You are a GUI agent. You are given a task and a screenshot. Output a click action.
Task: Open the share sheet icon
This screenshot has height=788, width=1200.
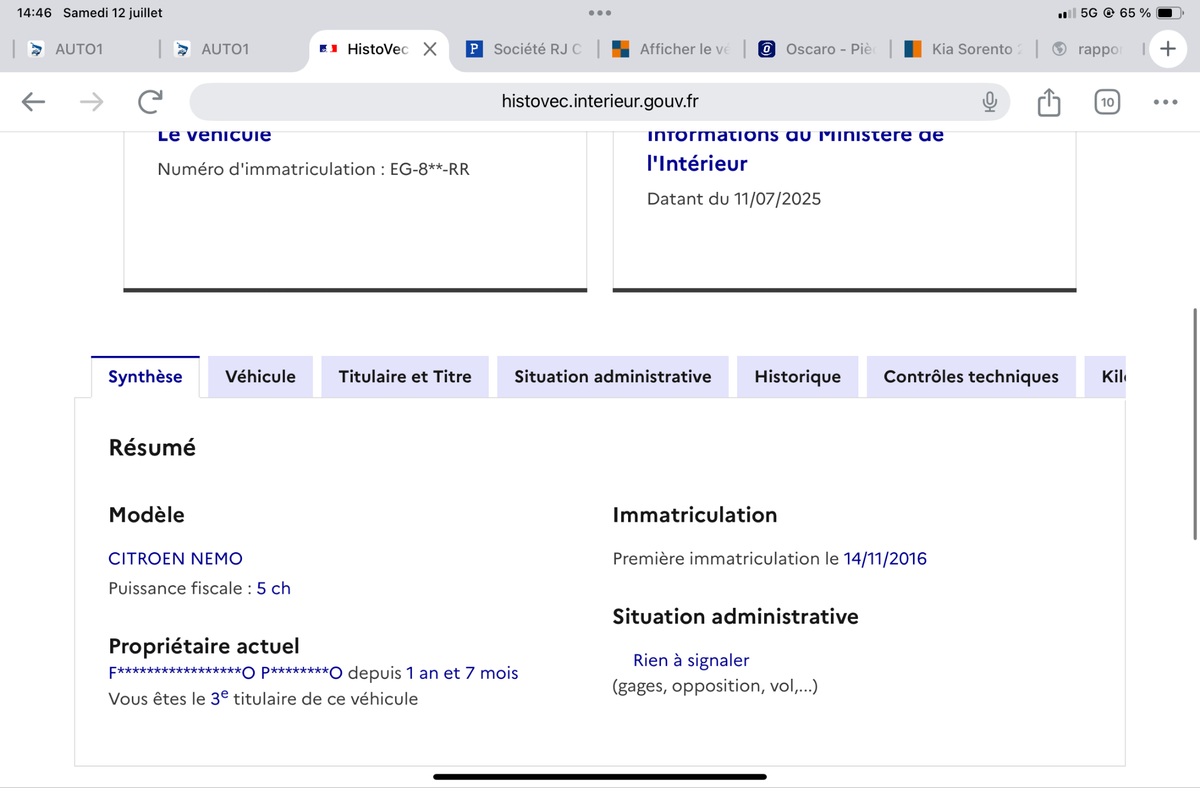[x=1048, y=101]
